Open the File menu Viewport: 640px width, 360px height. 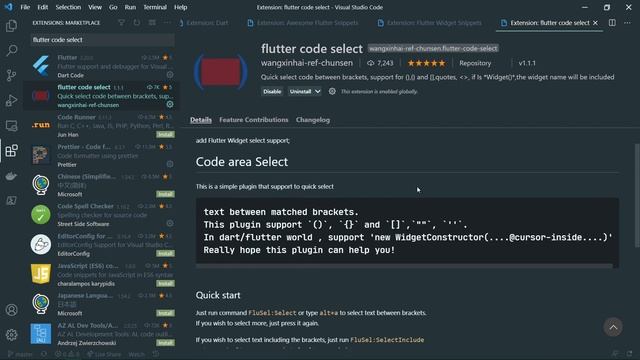click(25, 7)
